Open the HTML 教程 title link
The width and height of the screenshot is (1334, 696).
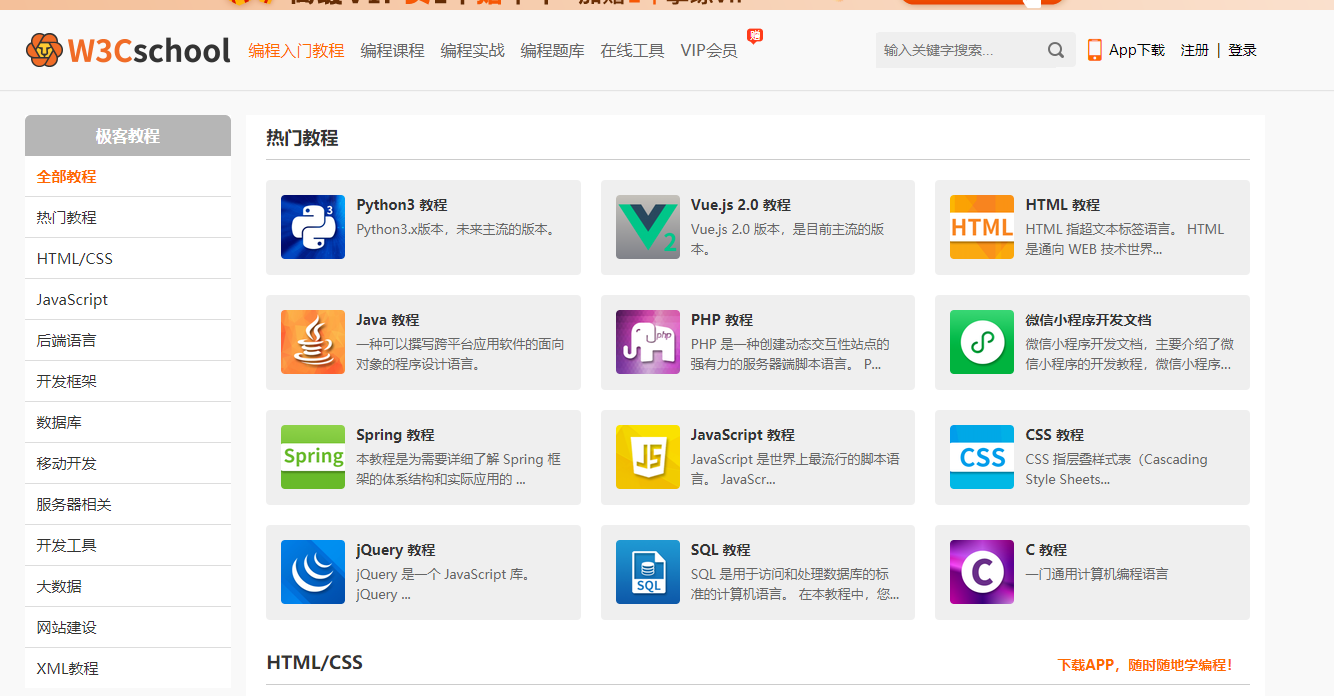[1063, 205]
